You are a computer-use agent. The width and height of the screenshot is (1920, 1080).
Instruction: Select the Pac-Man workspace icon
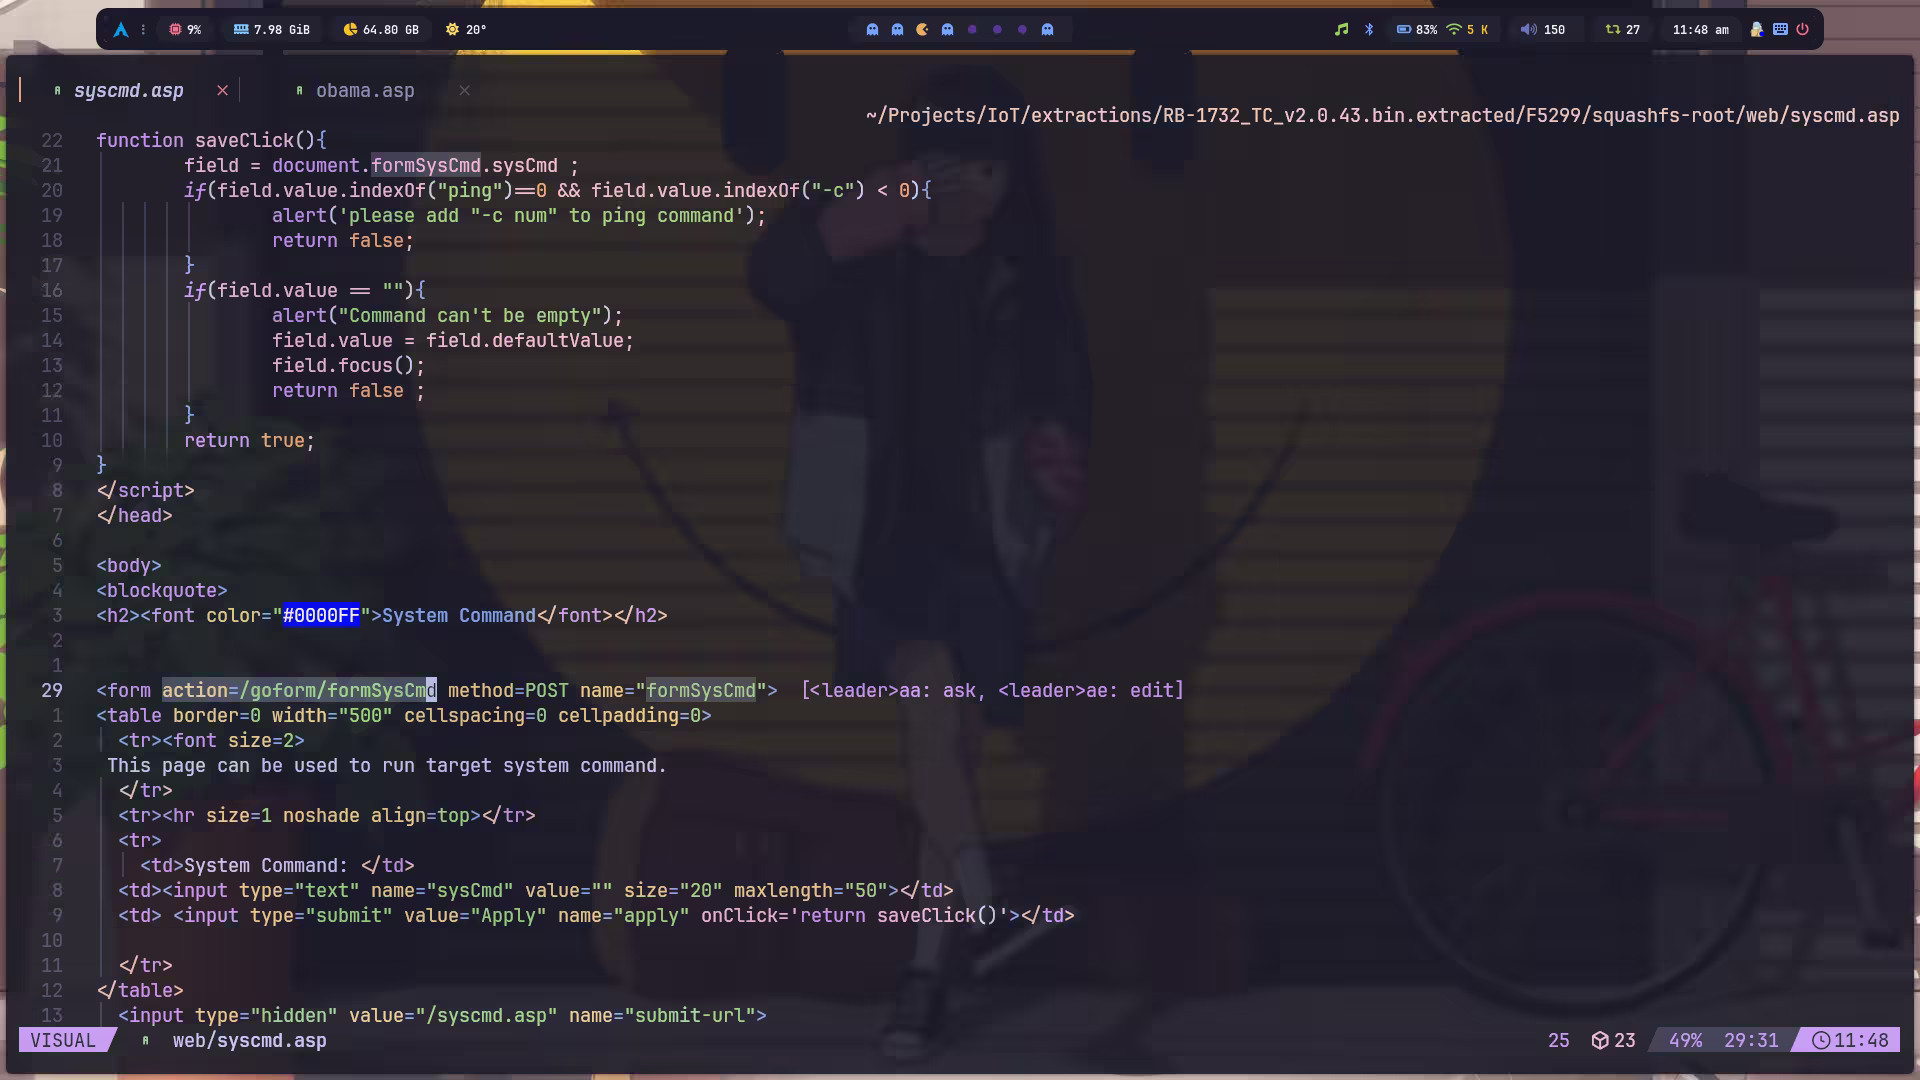point(922,30)
